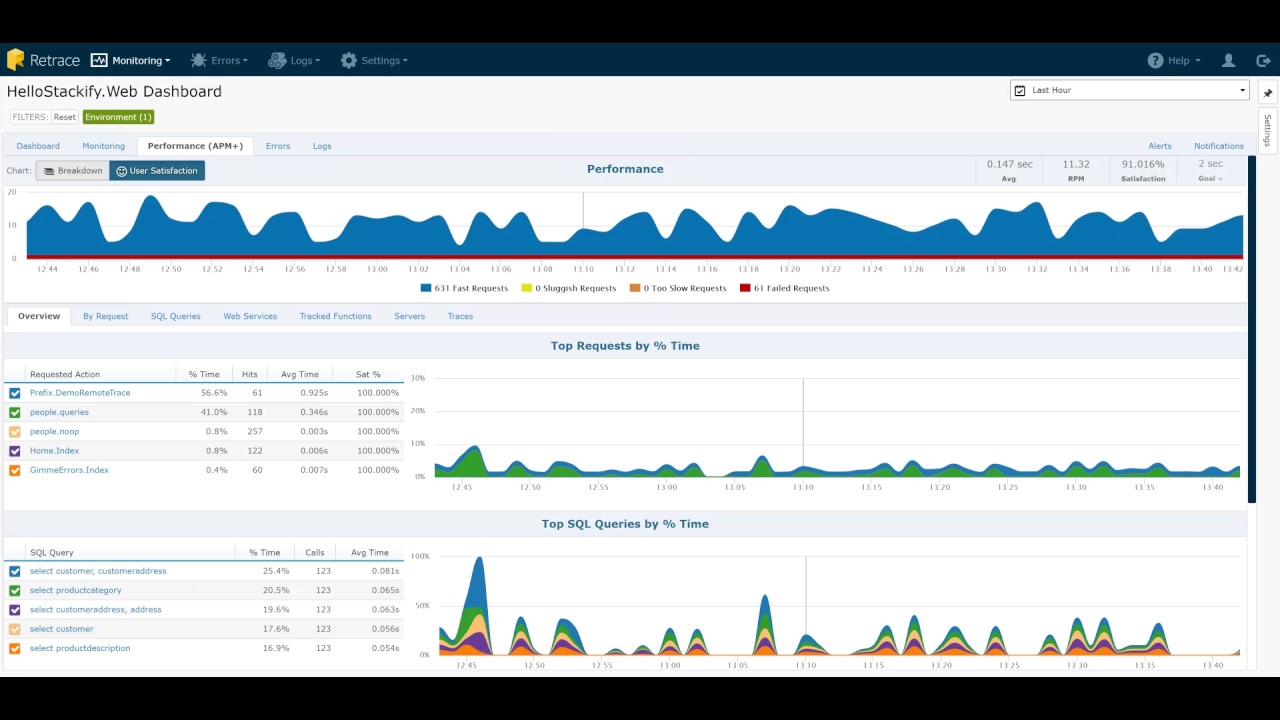Image resolution: width=1280 pixels, height=720 pixels.
Task: Select the Performance (APM+) tab
Action: click(x=195, y=146)
